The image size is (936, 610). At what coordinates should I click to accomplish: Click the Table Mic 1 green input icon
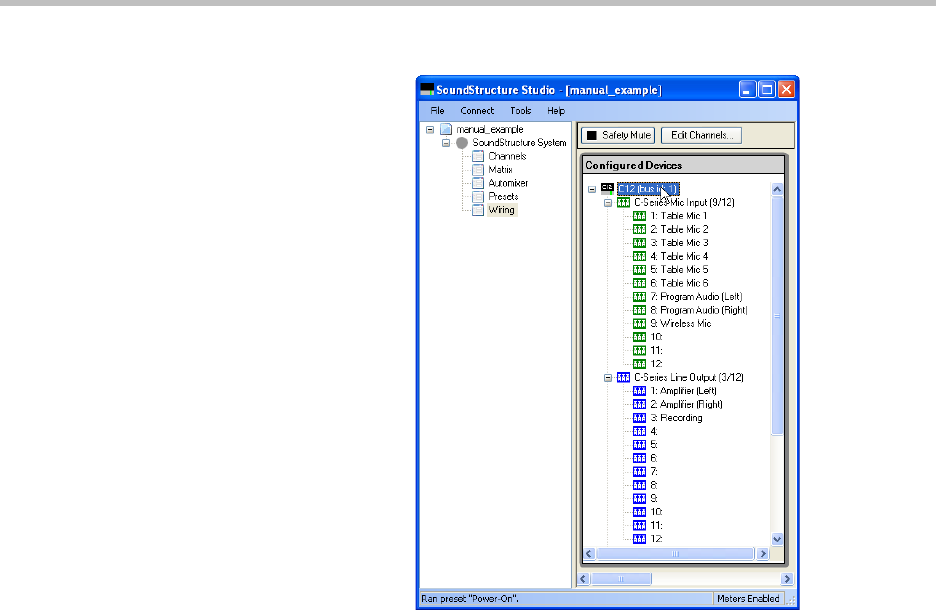point(639,216)
